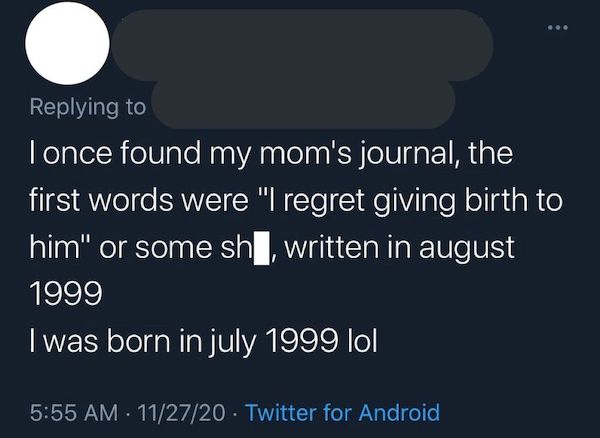The height and width of the screenshot is (438, 600).
Task: Click the "Replying to" label
Action: tap(87, 106)
